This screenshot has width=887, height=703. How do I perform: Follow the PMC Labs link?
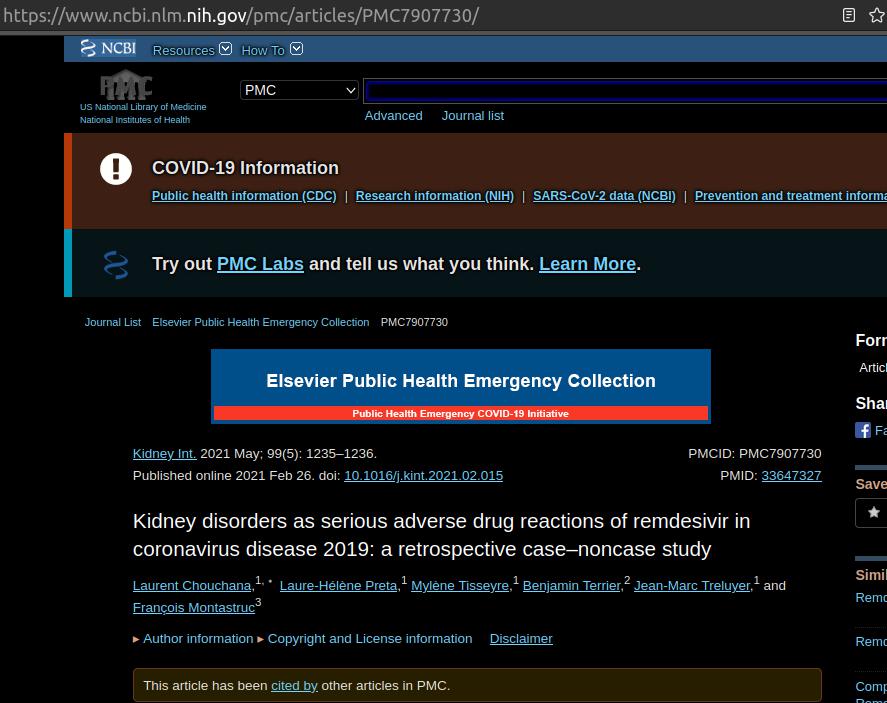pos(260,264)
